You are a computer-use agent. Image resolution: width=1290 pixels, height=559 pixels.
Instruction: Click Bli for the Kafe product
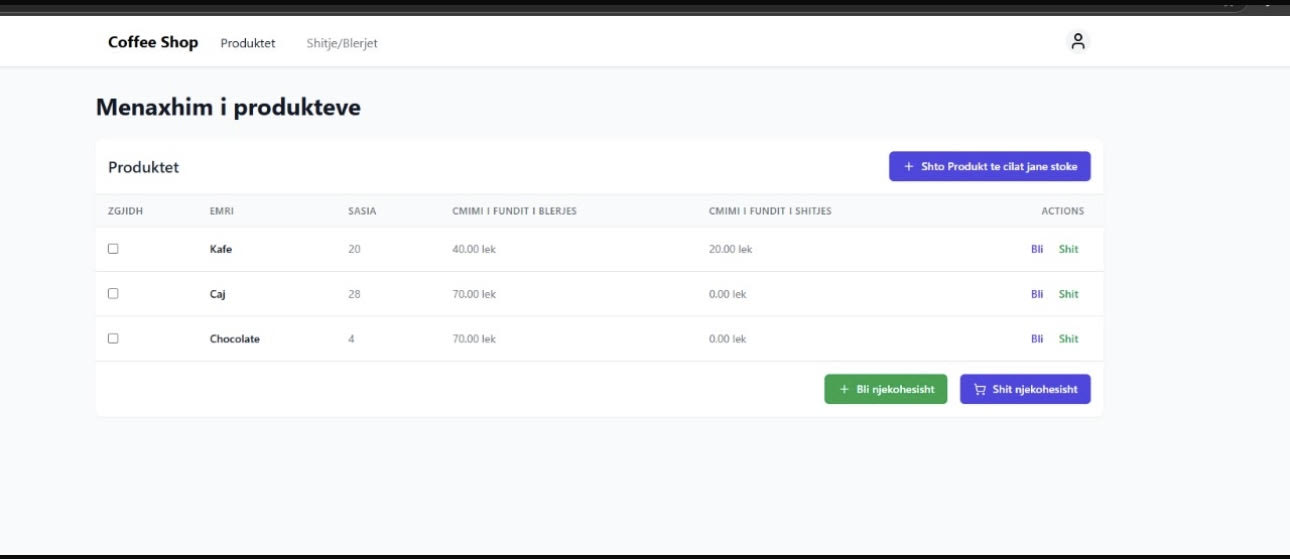(x=1037, y=249)
